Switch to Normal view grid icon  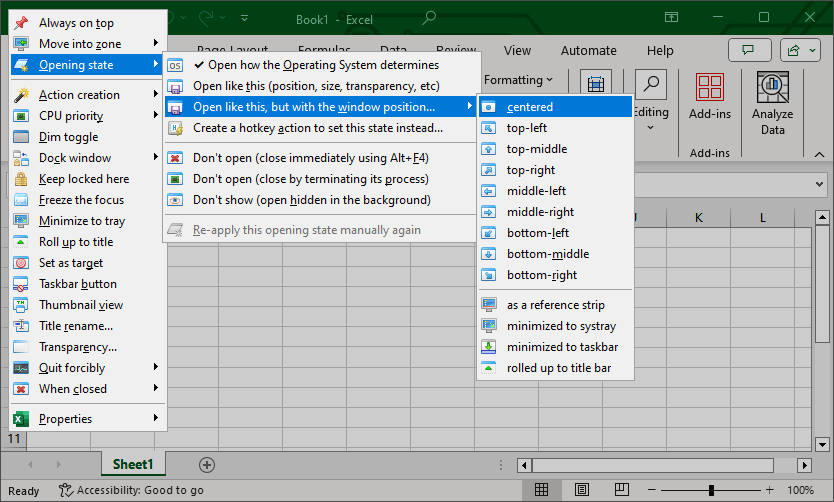pos(541,489)
